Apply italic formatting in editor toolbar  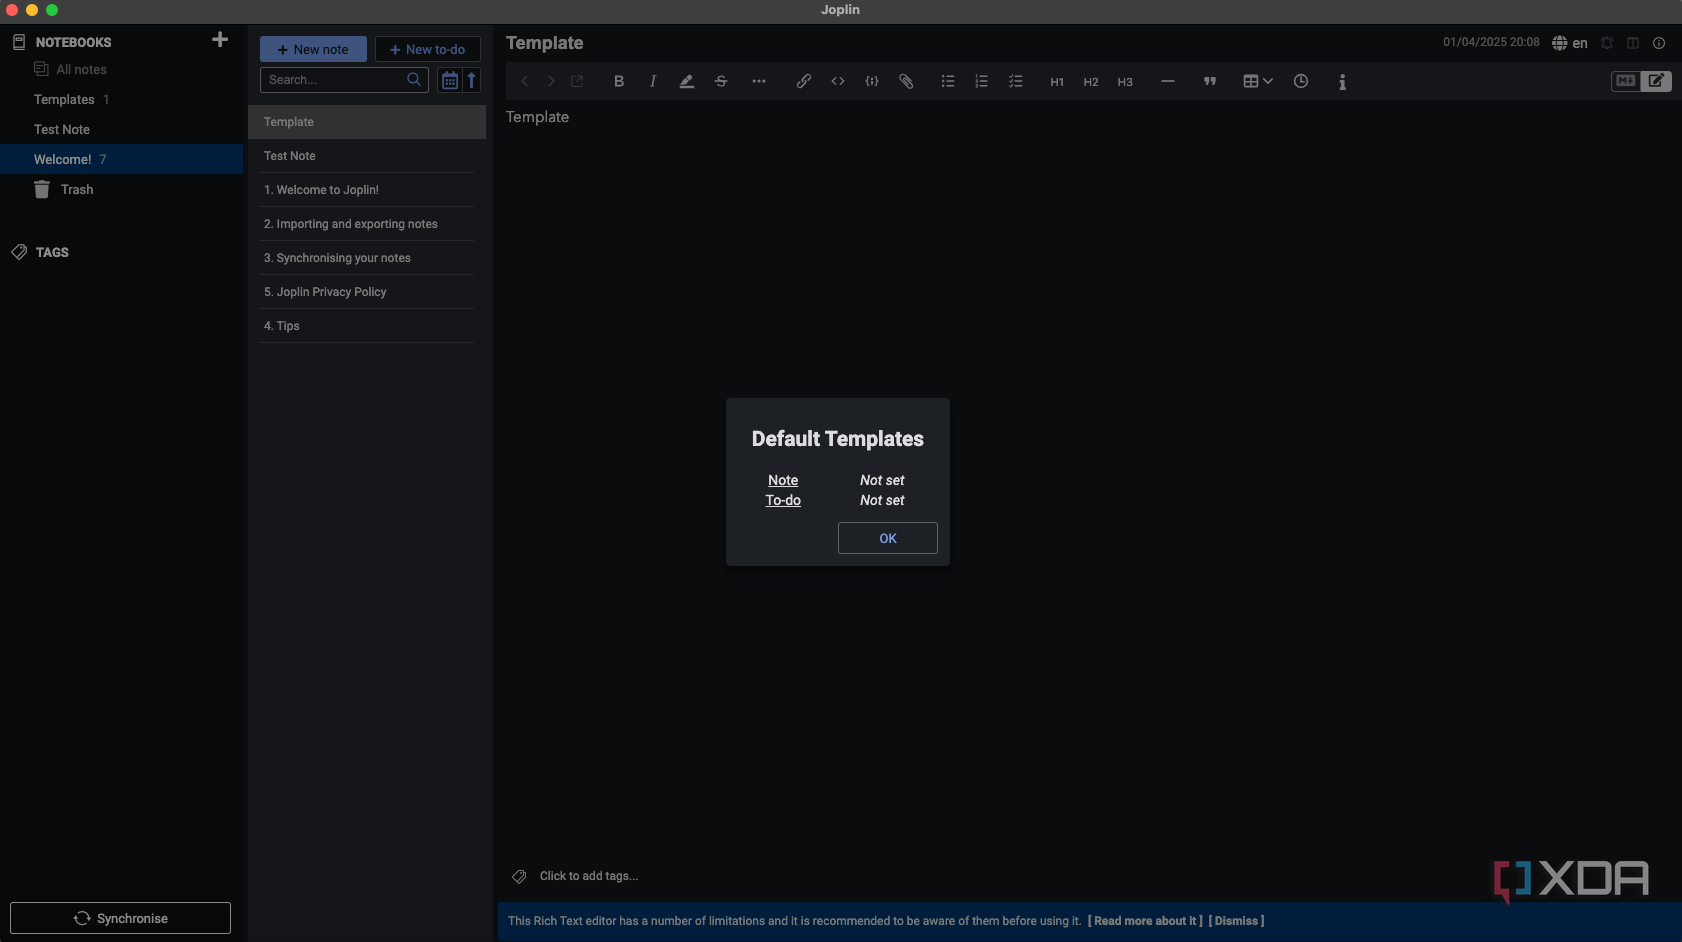point(653,82)
